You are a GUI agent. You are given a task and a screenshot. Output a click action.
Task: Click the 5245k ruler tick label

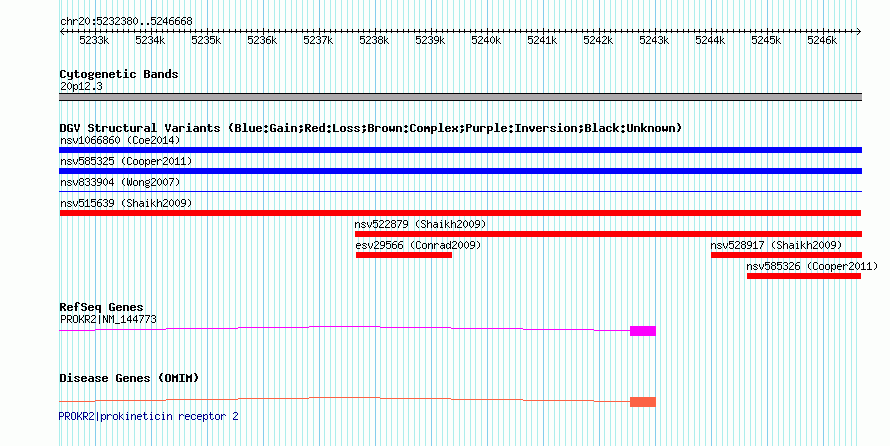click(766, 40)
